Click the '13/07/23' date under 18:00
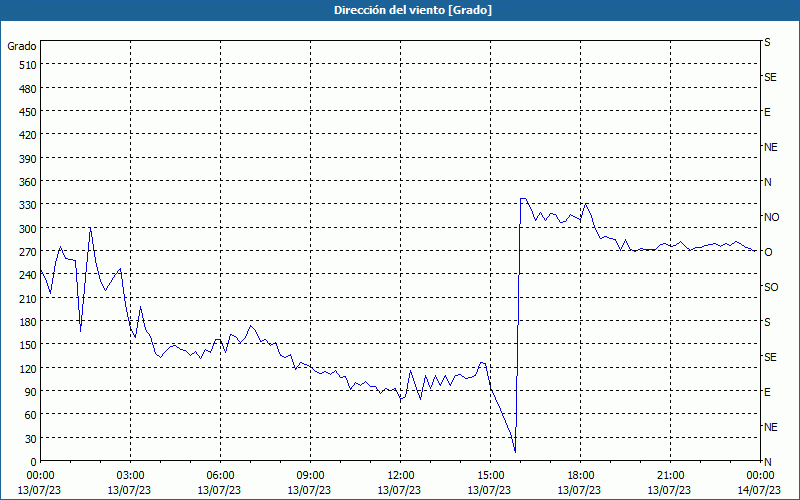 click(x=580, y=490)
